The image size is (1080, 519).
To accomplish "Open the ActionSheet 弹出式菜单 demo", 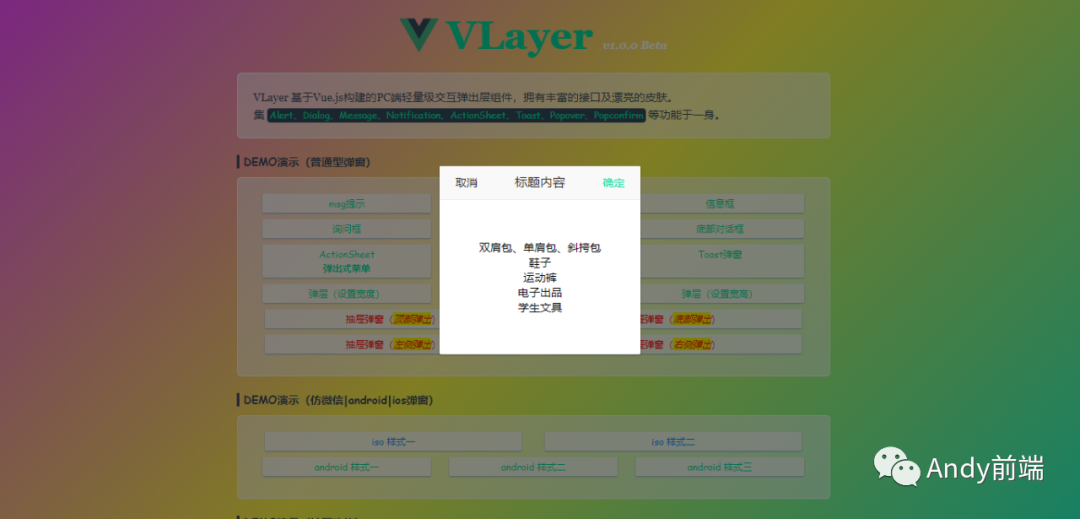I will pyautogui.click(x=346, y=261).
